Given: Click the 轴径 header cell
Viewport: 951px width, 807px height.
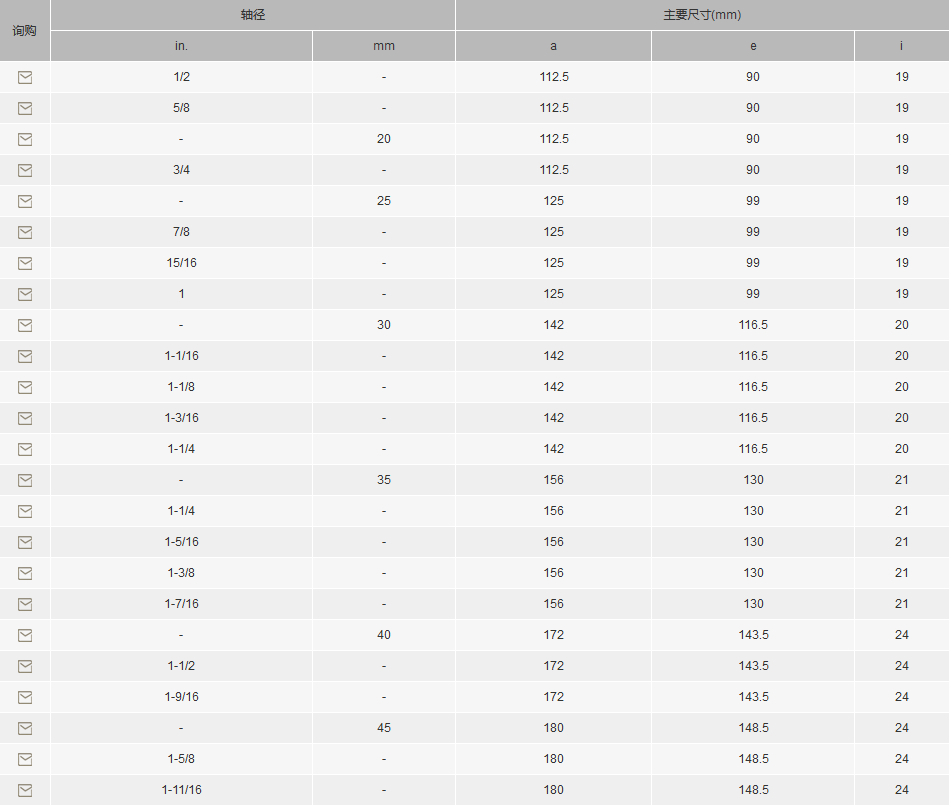Looking at the screenshot, I should click(x=253, y=15).
